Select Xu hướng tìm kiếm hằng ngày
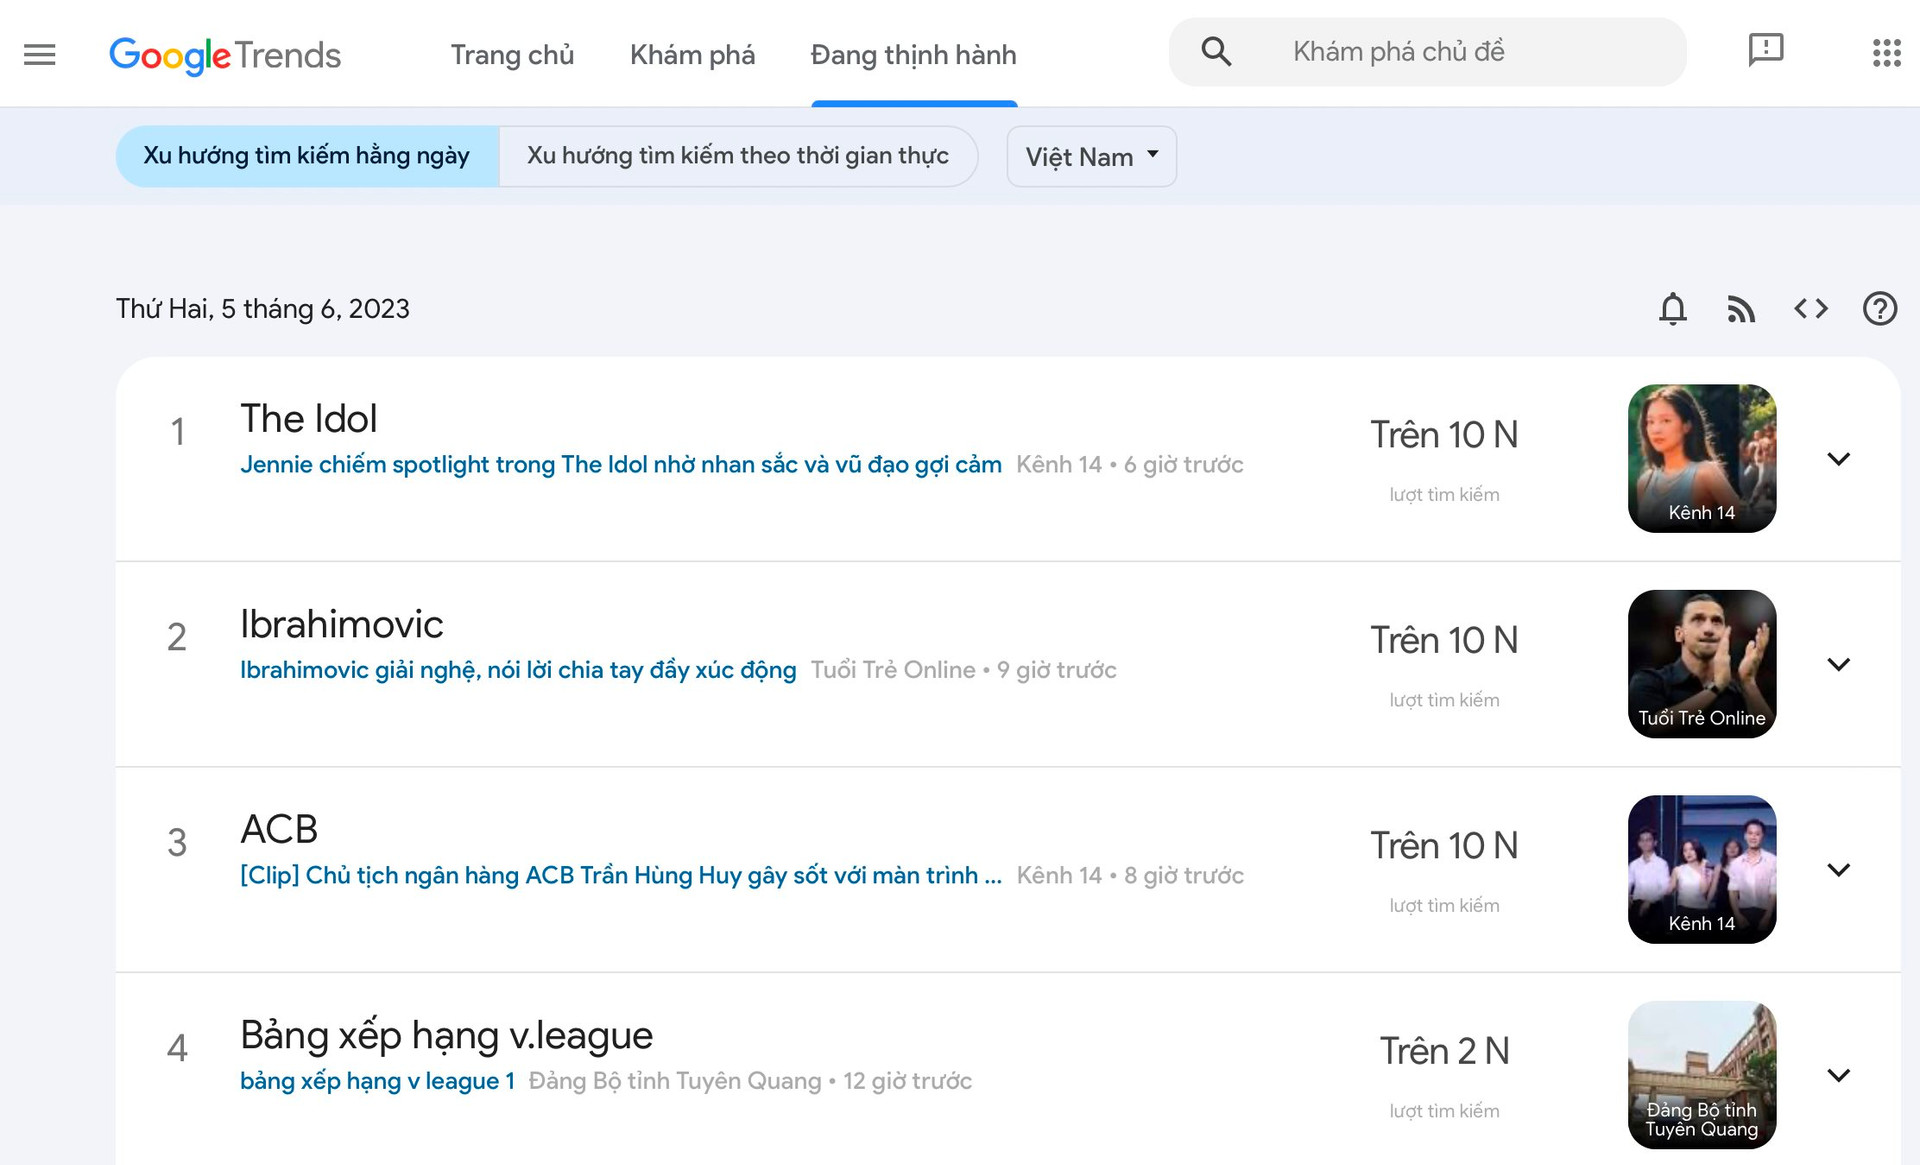 pyautogui.click(x=307, y=156)
